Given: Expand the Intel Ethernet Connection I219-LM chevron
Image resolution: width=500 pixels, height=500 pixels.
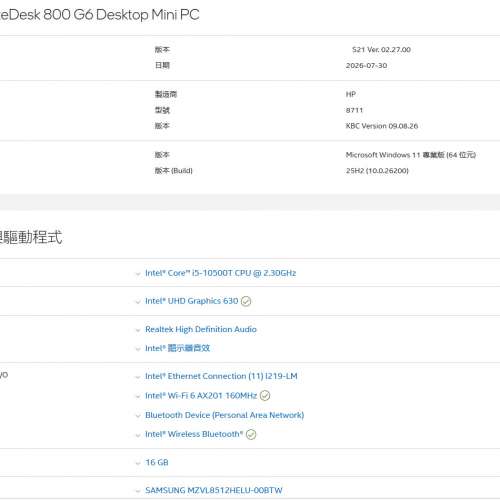Looking at the screenshot, I should tap(138, 377).
